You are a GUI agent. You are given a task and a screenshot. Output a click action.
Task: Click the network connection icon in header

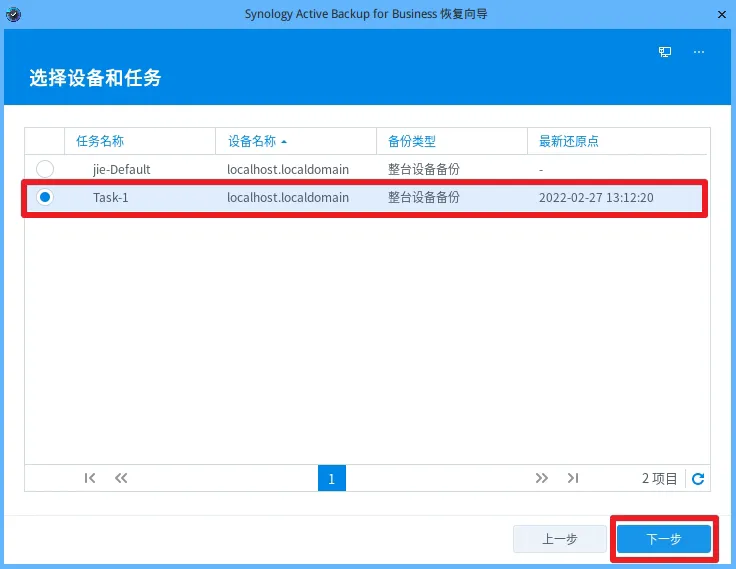click(x=665, y=52)
